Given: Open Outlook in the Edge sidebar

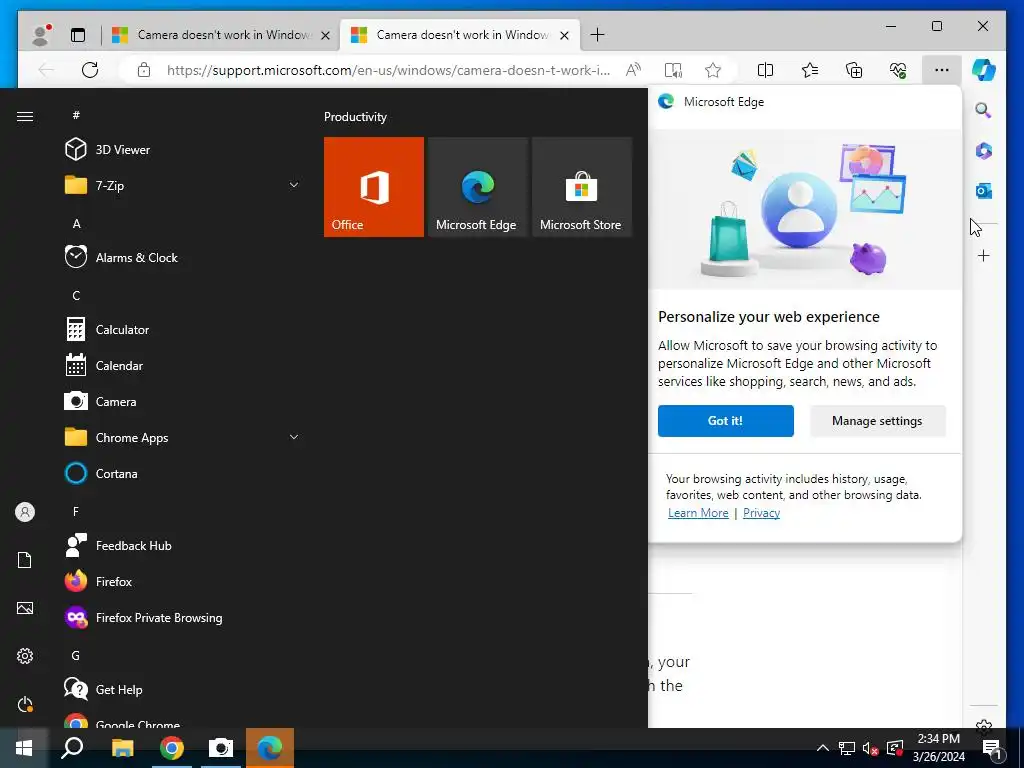Looking at the screenshot, I should tap(984, 191).
